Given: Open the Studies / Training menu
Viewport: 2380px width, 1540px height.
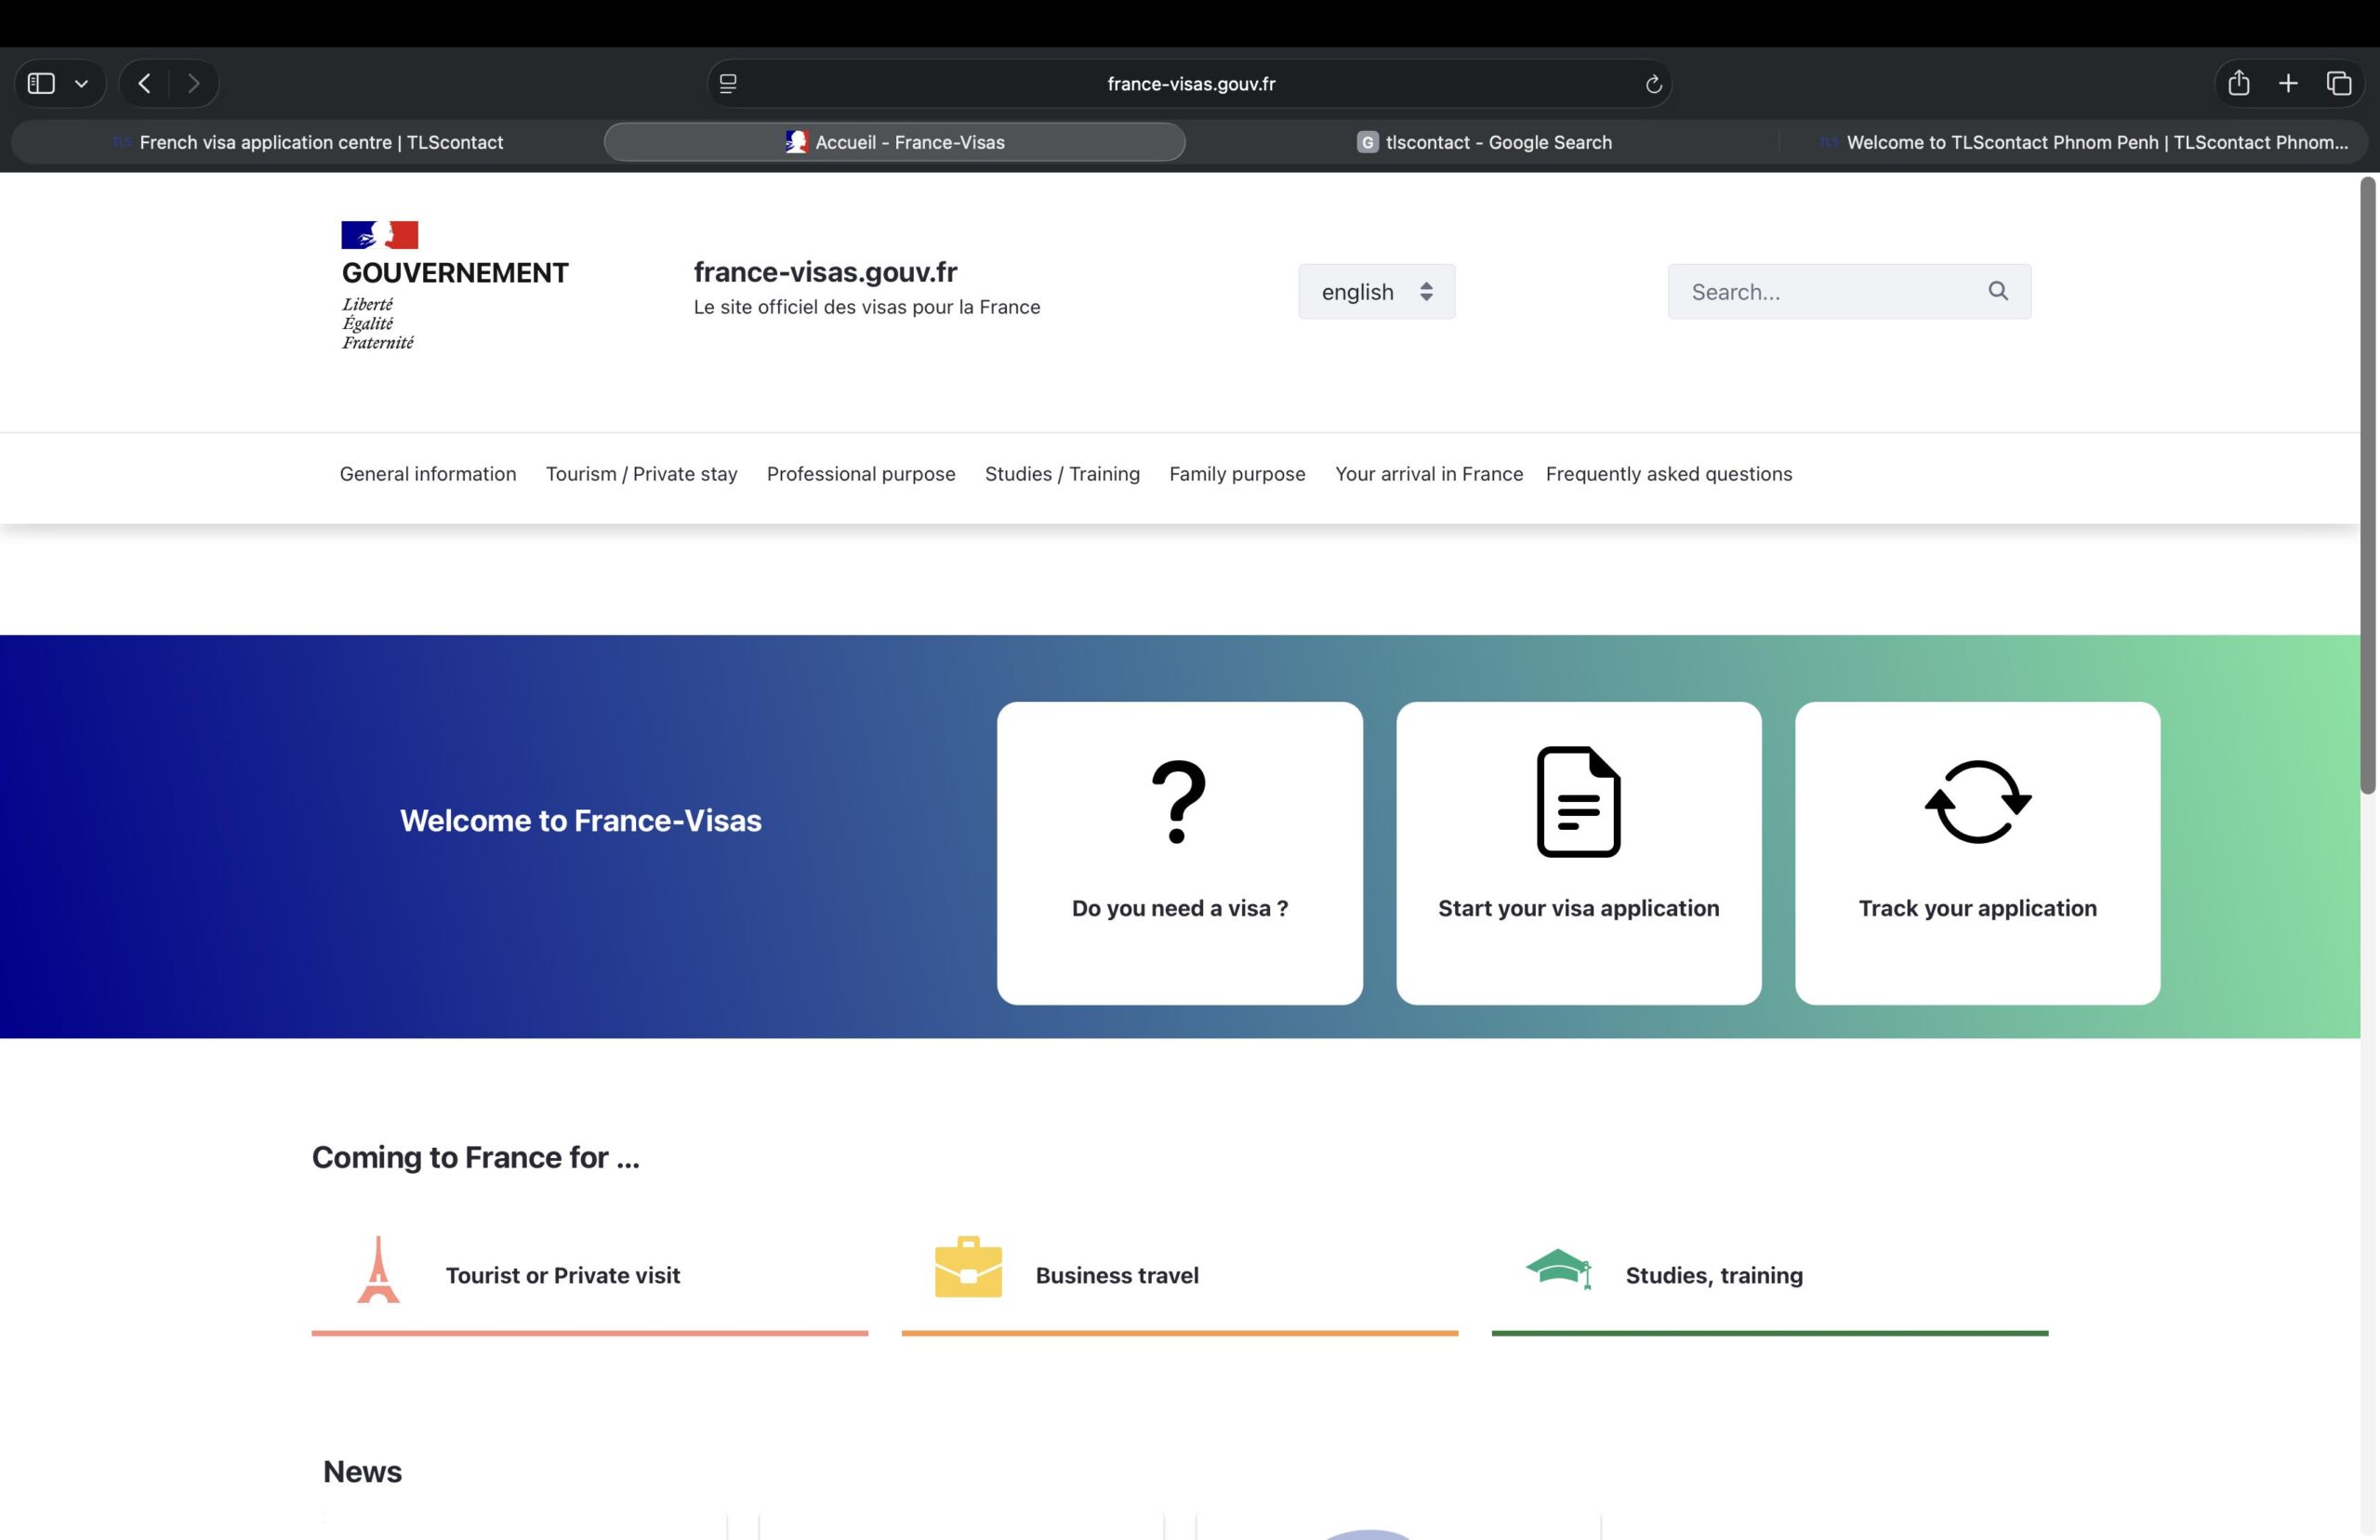Looking at the screenshot, I should tap(1062, 474).
